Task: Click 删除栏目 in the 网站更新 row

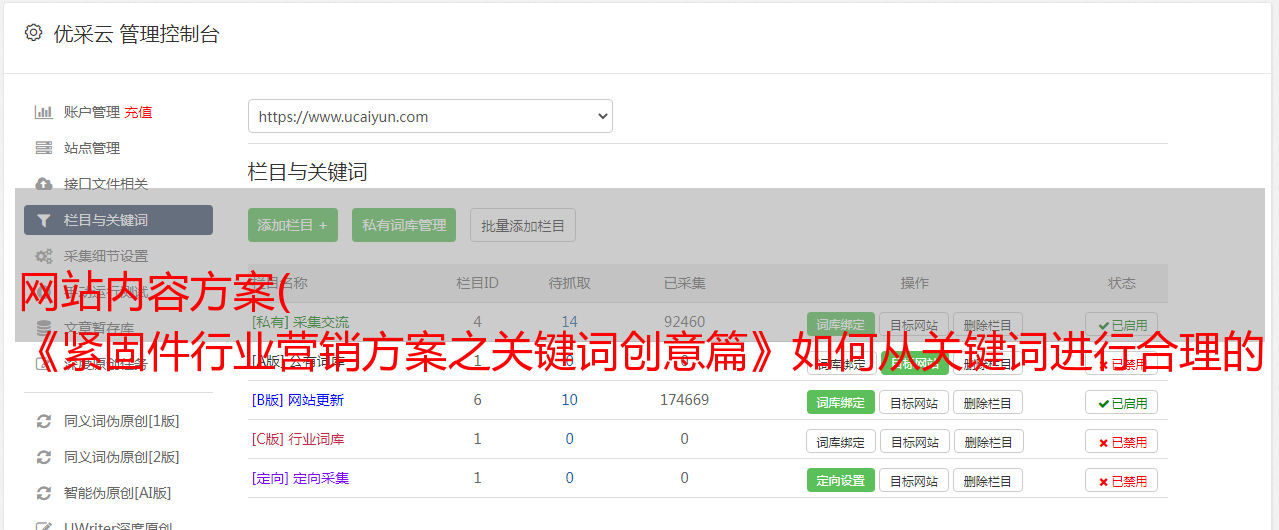Action: [x=988, y=402]
